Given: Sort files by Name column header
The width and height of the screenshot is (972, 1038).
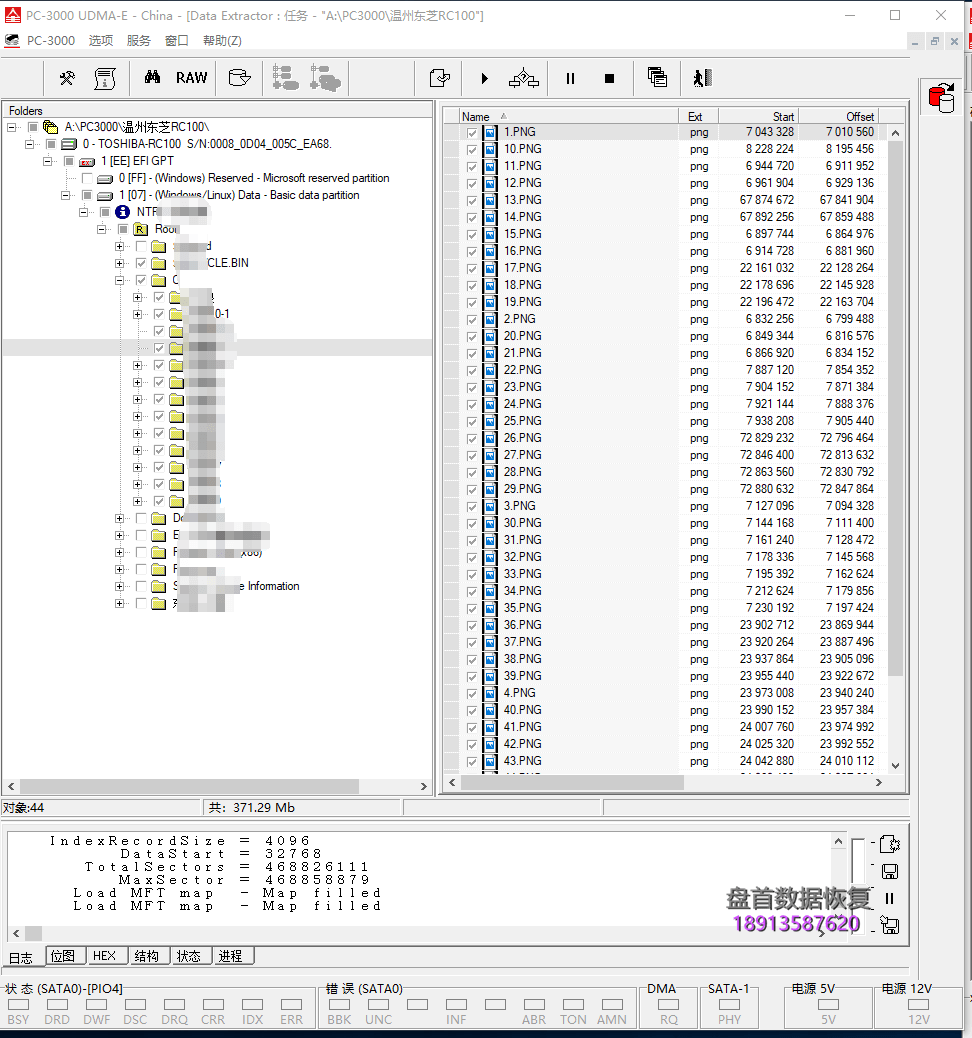Looking at the screenshot, I should click(569, 117).
